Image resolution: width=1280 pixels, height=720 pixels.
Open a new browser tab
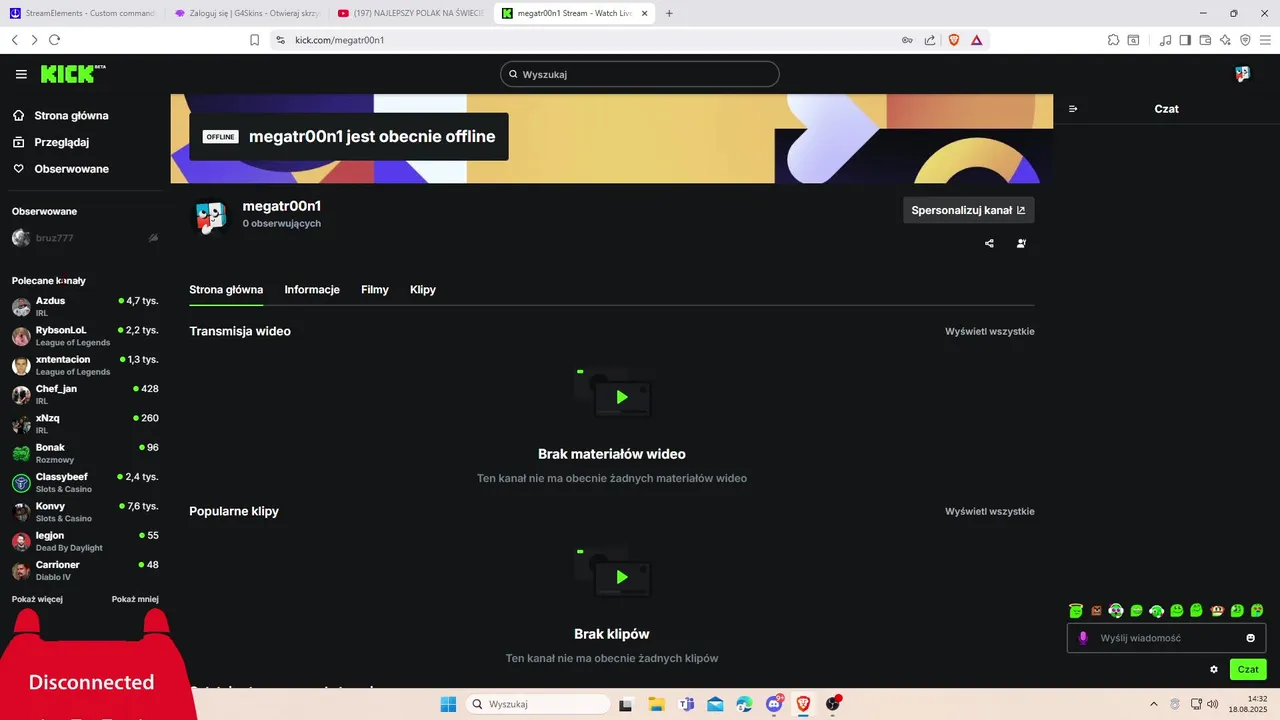tap(669, 13)
